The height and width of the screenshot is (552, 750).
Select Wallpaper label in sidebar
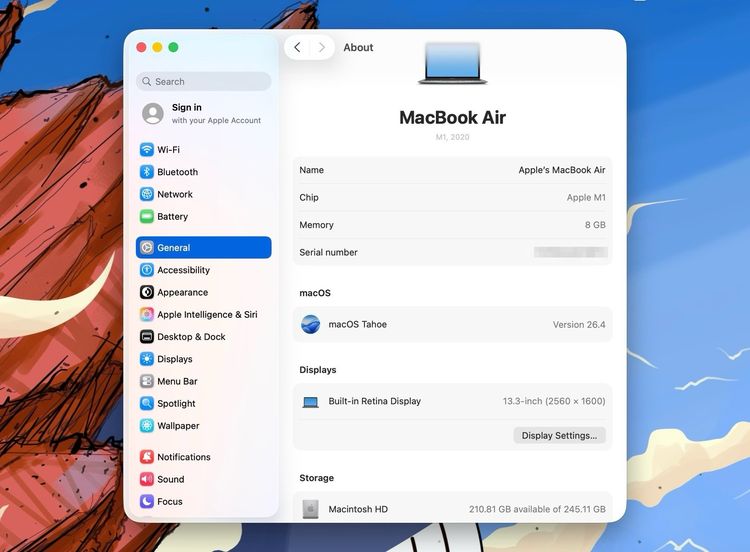coord(178,426)
